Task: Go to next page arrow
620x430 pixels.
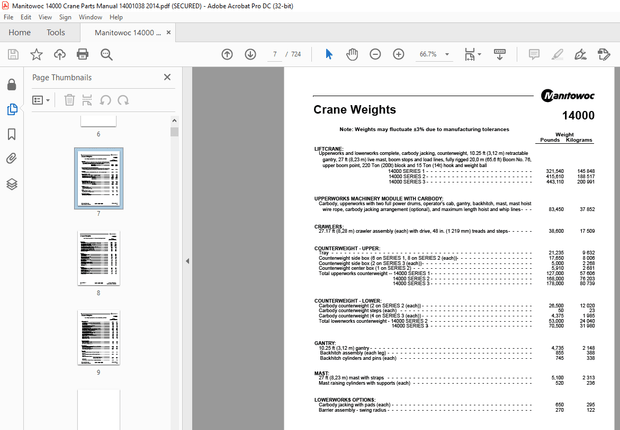Action: tap(250, 54)
